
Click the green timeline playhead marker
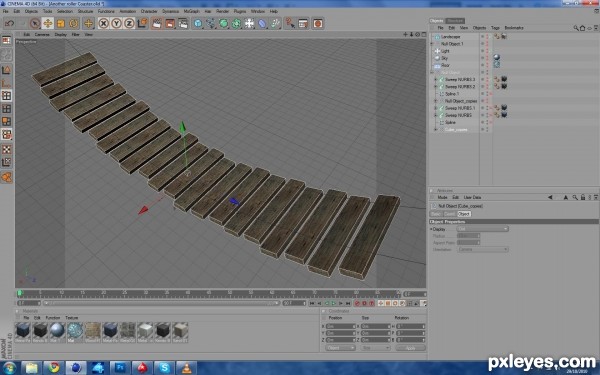(x=20, y=293)
